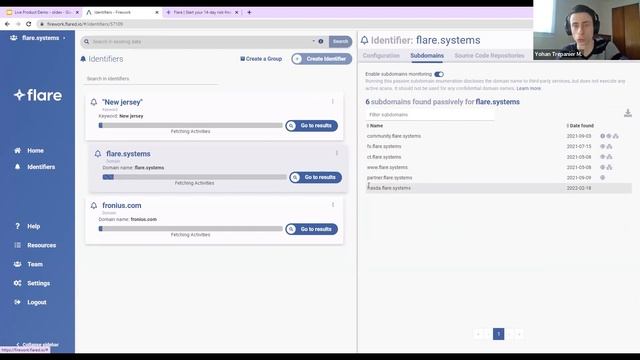This screenshot has width=640, height=360.
Task: Click the Yohan Trepanier webcam thumbnail
Action: [587, 30]
